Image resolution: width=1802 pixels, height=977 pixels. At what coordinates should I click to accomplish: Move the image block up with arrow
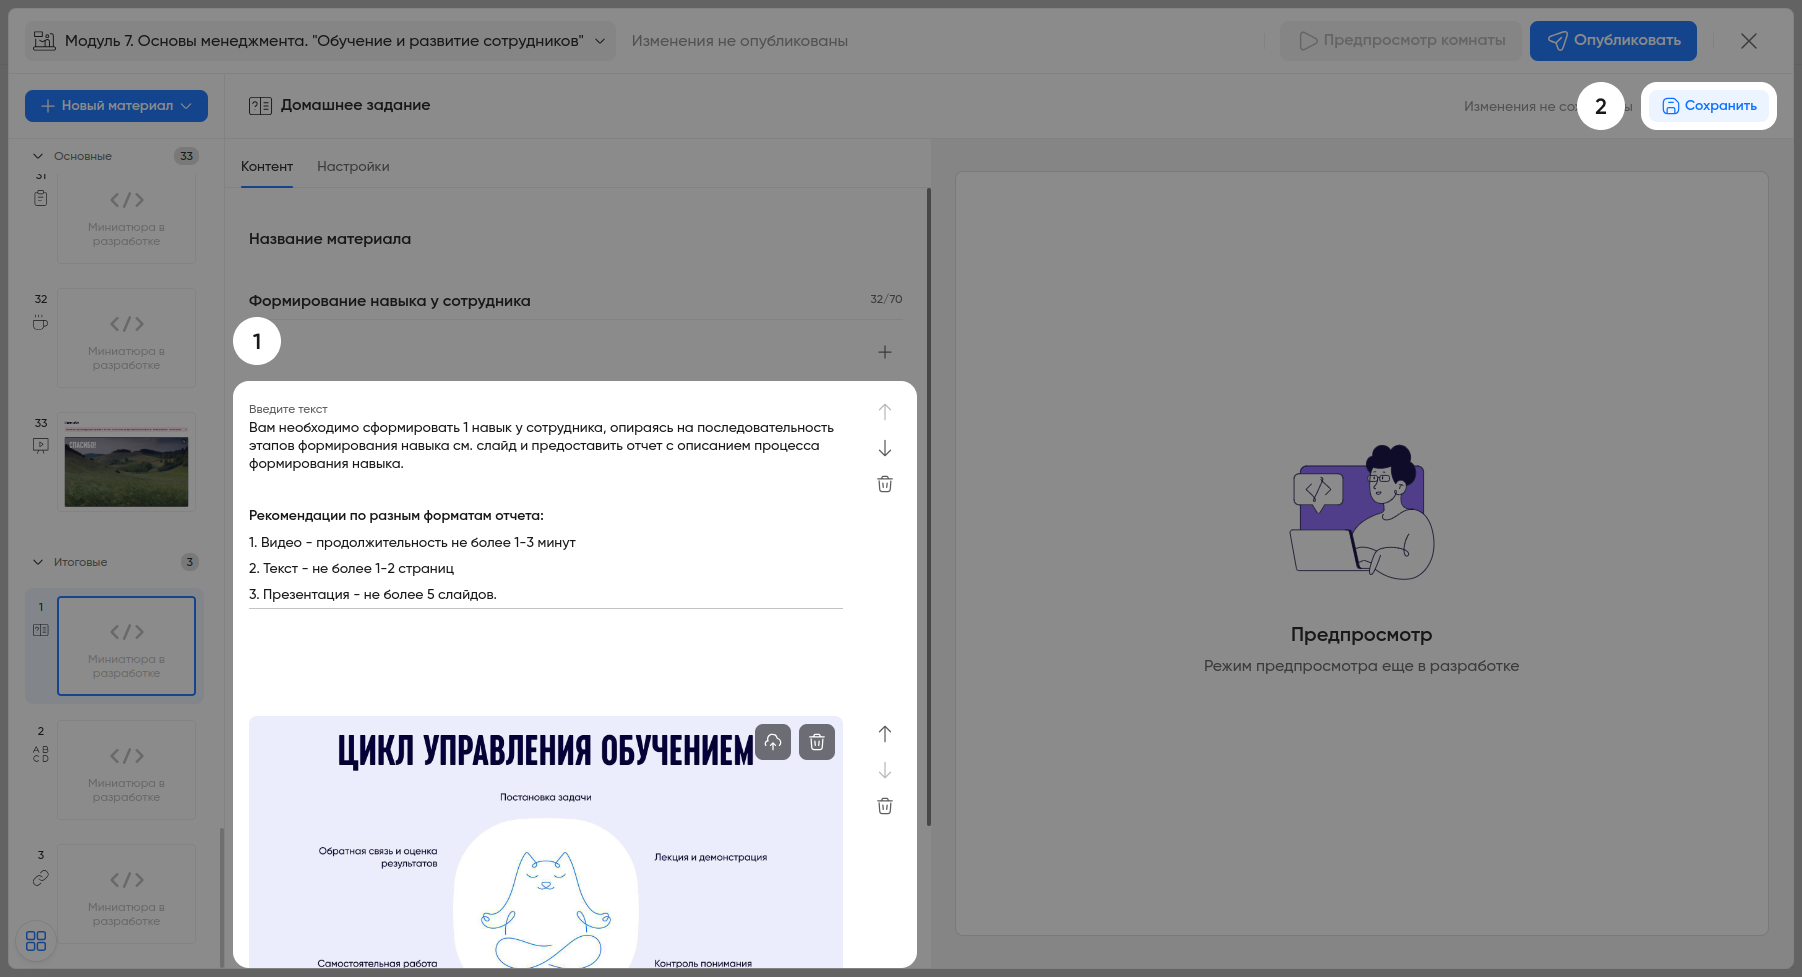(x=884, y=734)
